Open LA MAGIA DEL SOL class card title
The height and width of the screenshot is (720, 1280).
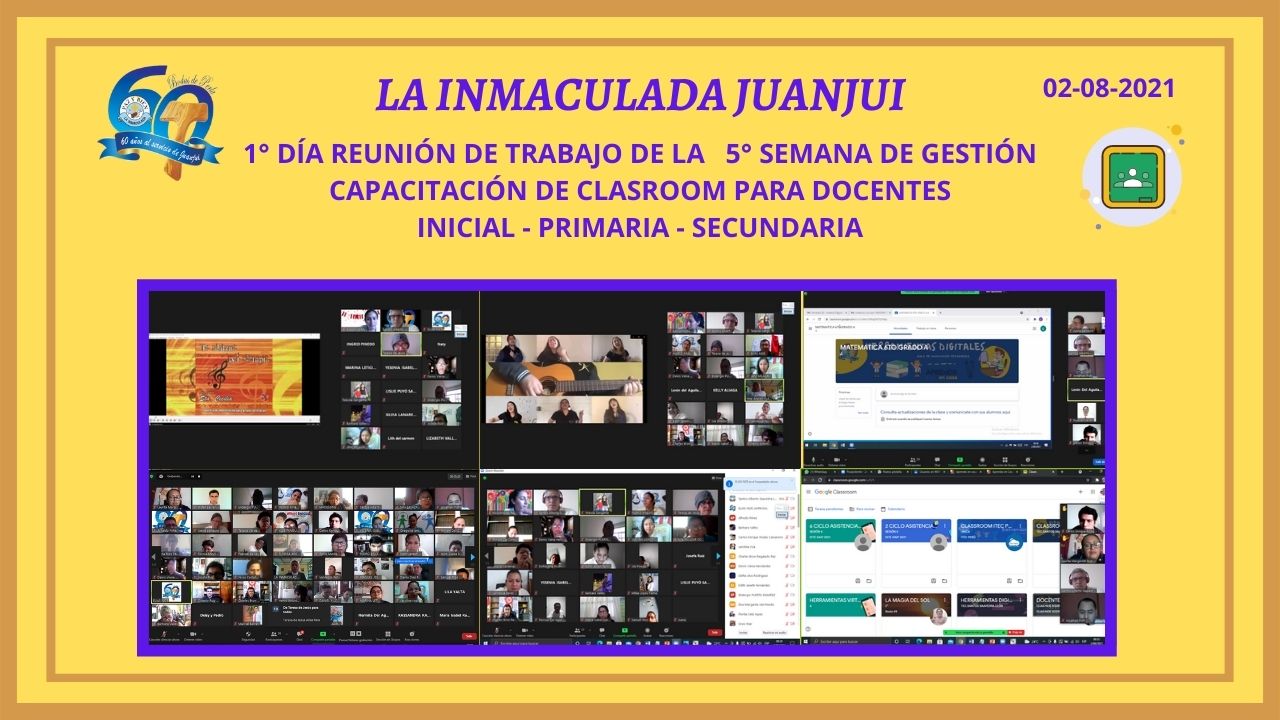[x=907, y=600]
